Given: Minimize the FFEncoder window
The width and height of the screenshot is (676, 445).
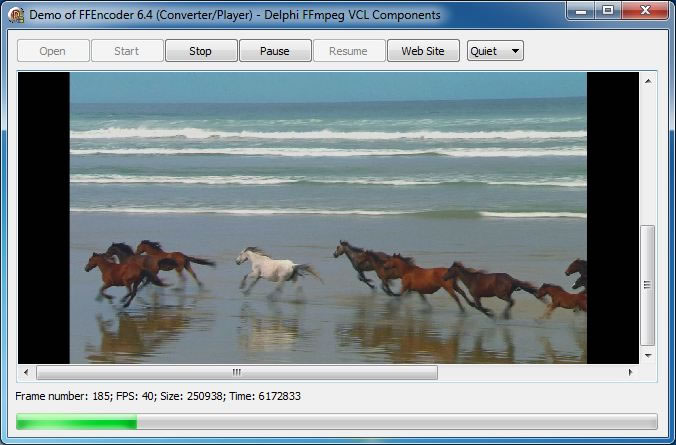Looking at the screenshot, I should click(x=581, y=11).
